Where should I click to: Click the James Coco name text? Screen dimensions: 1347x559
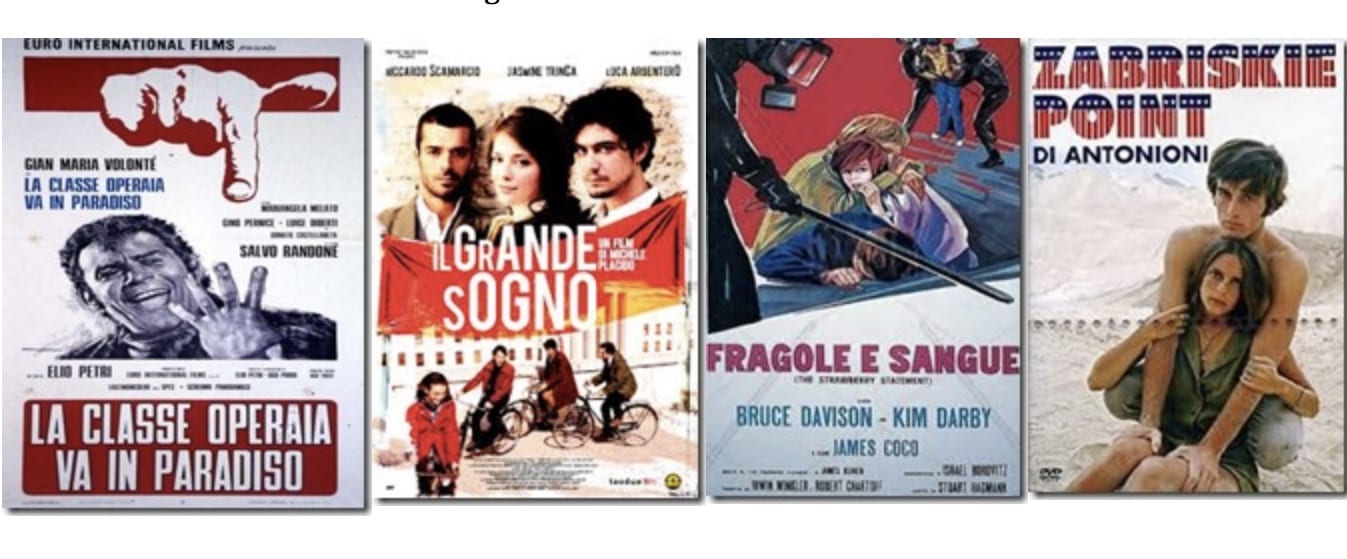click(x=878, y=449)
